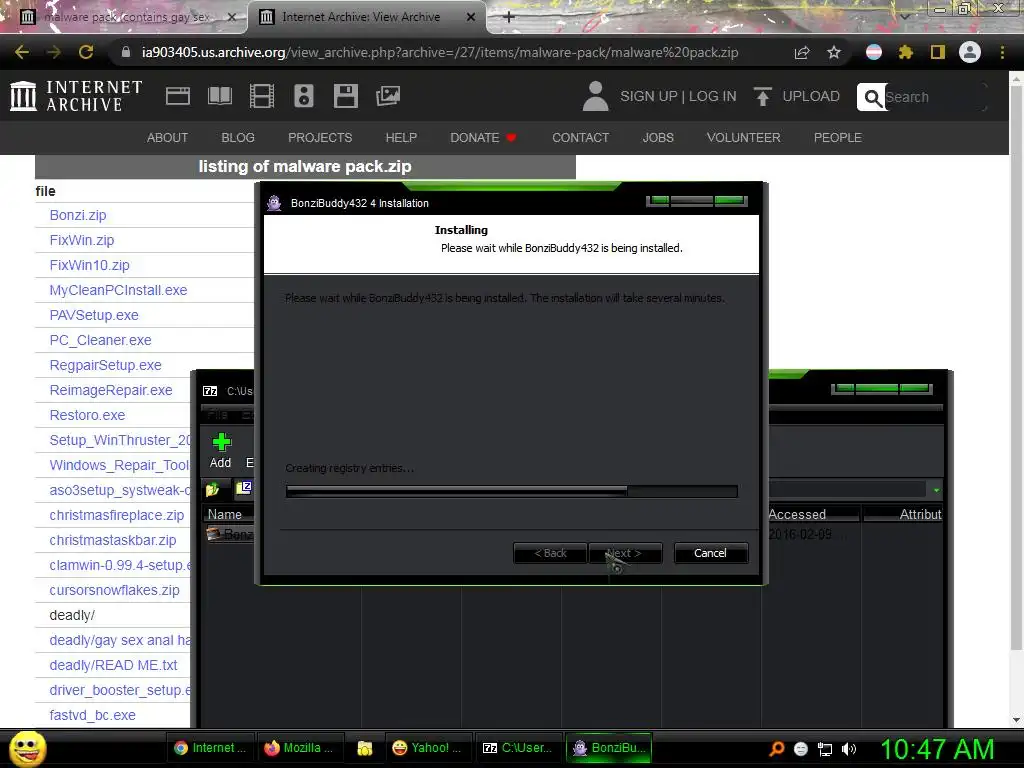Click the network tray icon
This screenshot has height=768, width=1024.
tap(825, 749)
